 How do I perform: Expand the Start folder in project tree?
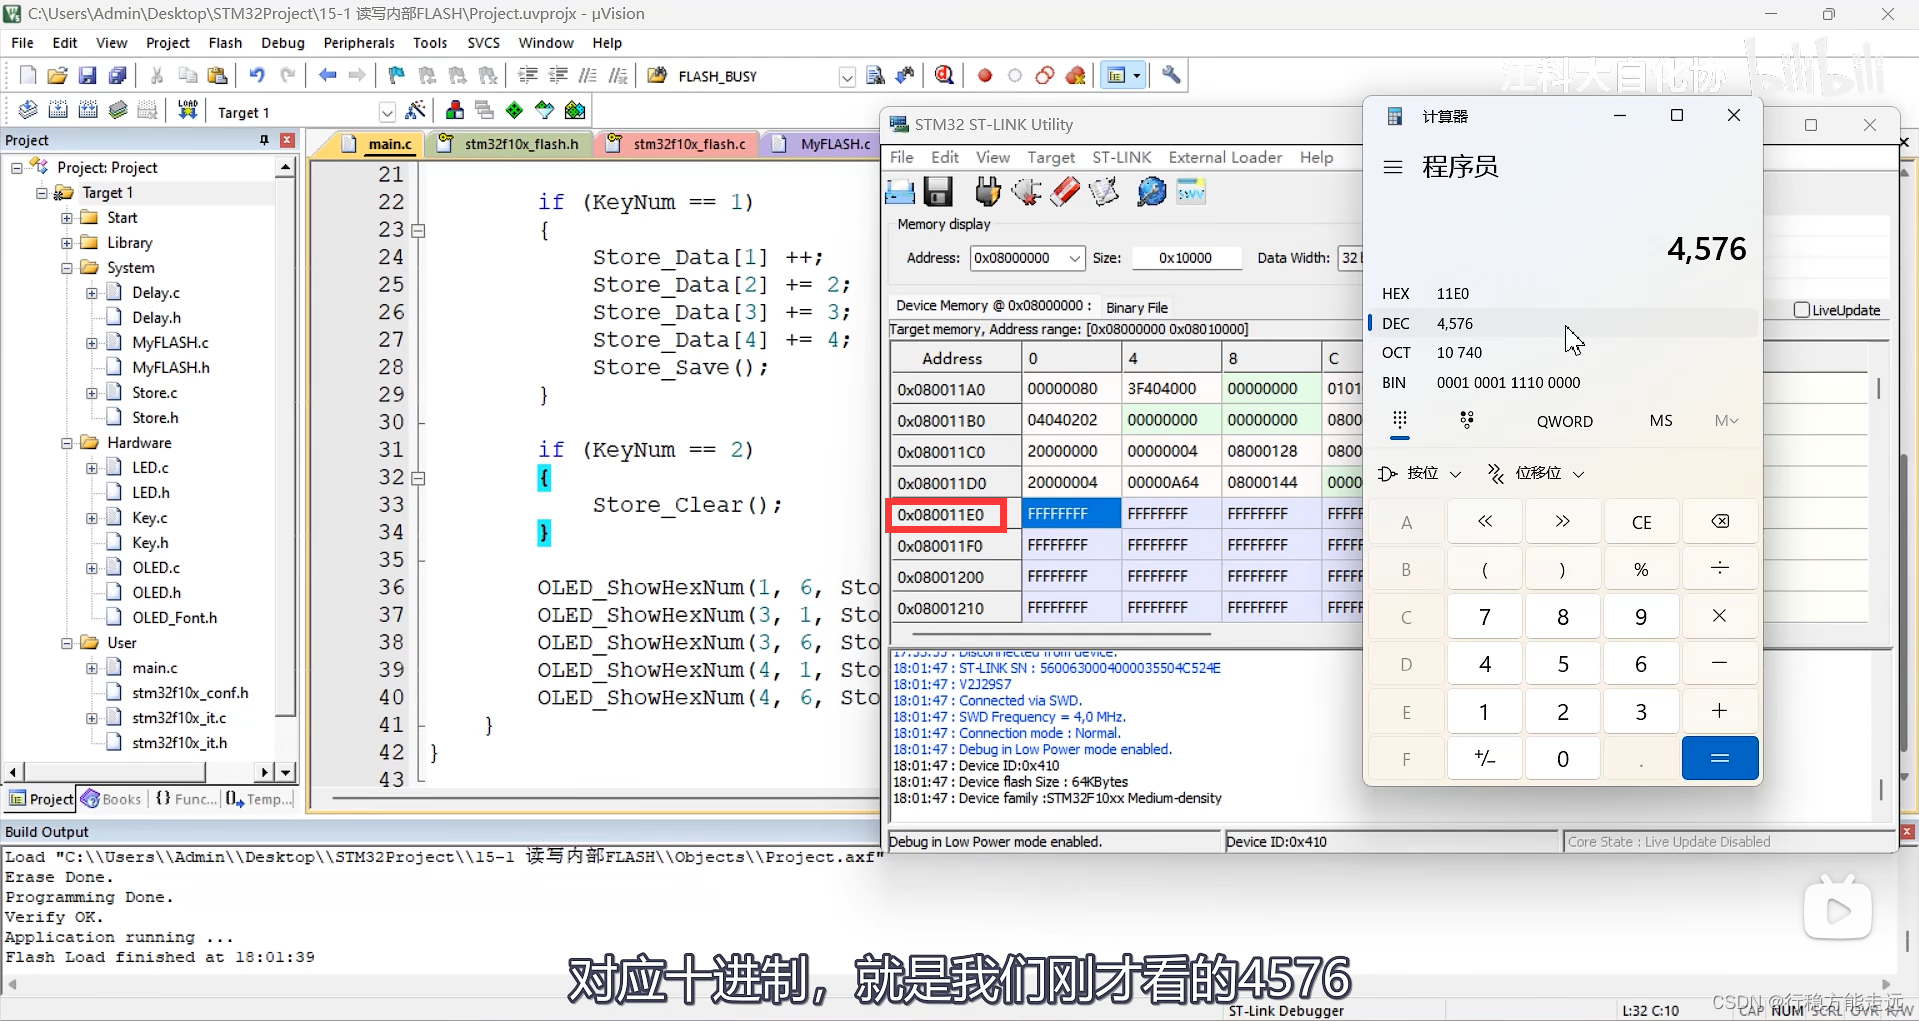click(x=67, y=218)
